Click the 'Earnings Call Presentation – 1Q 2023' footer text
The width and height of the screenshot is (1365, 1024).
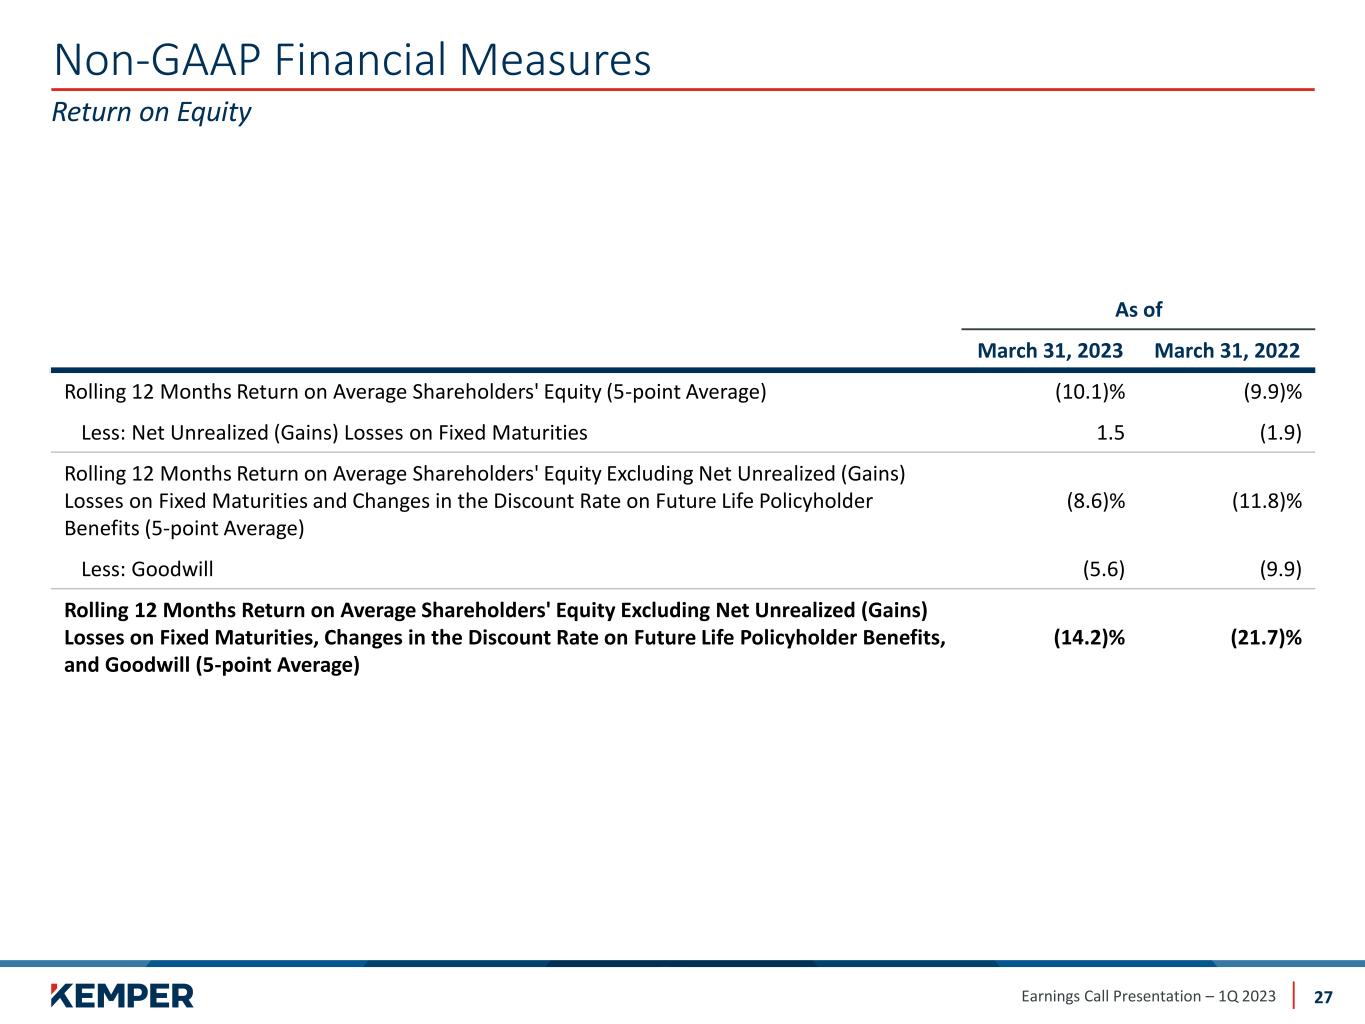(1148, 996)
